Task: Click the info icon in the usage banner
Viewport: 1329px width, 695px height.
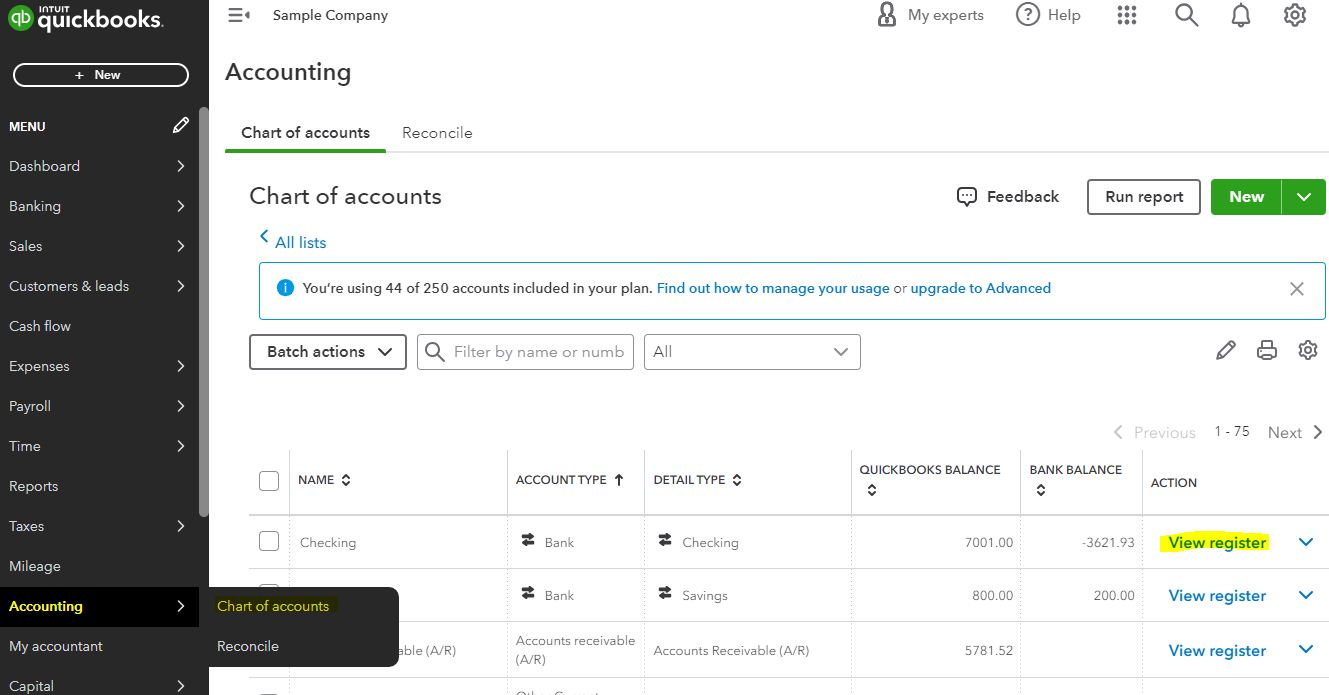Action: tap(285, 288)
